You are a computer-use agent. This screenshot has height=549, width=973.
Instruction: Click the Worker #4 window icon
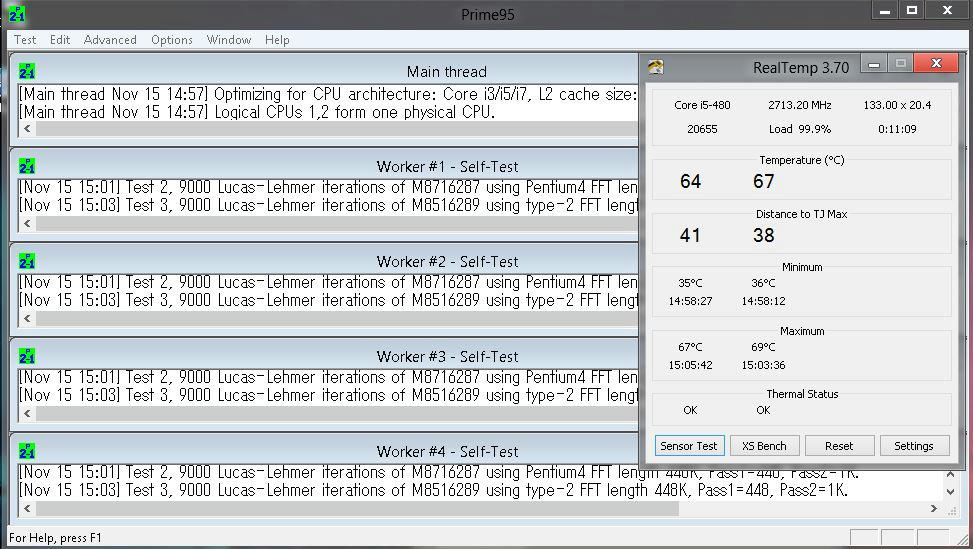27,451
